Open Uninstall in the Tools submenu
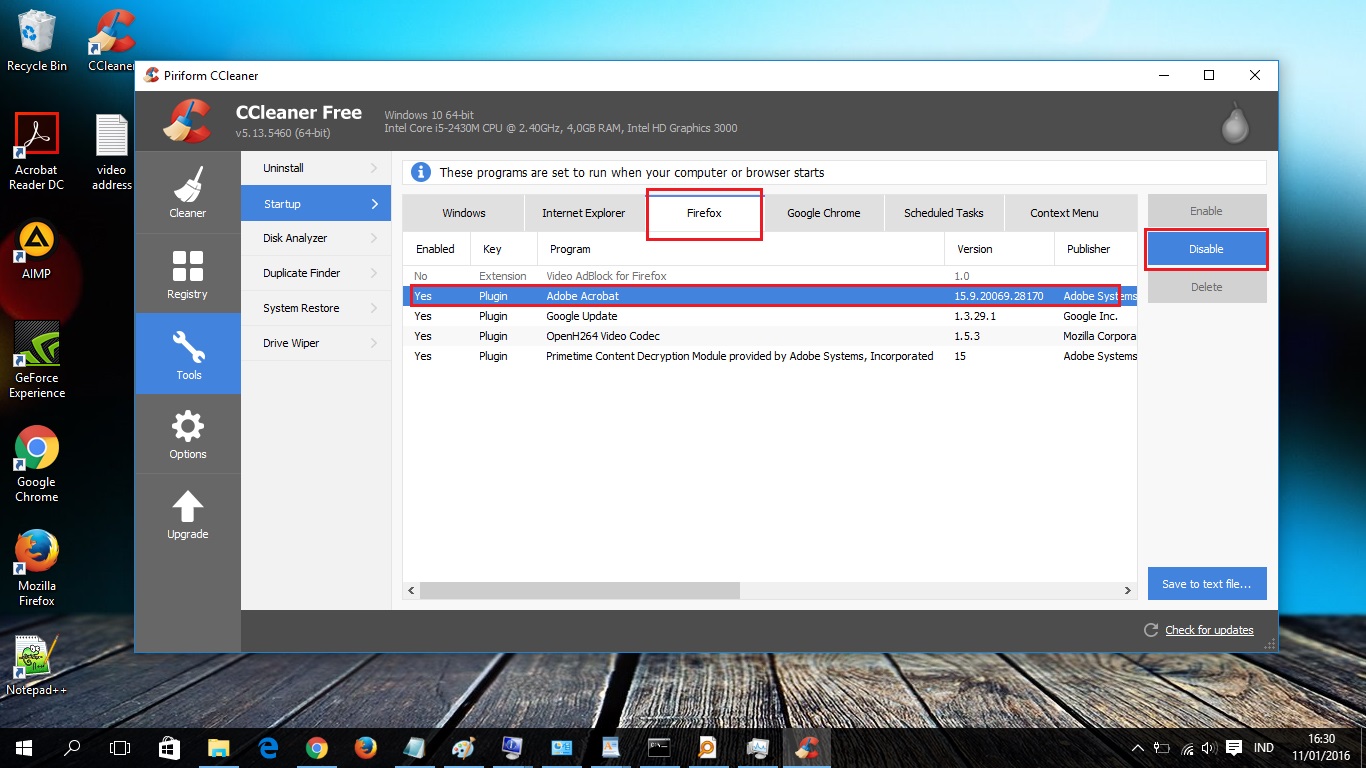The image size is (1366, 768). pyautogui.click(x=316, y=168)
